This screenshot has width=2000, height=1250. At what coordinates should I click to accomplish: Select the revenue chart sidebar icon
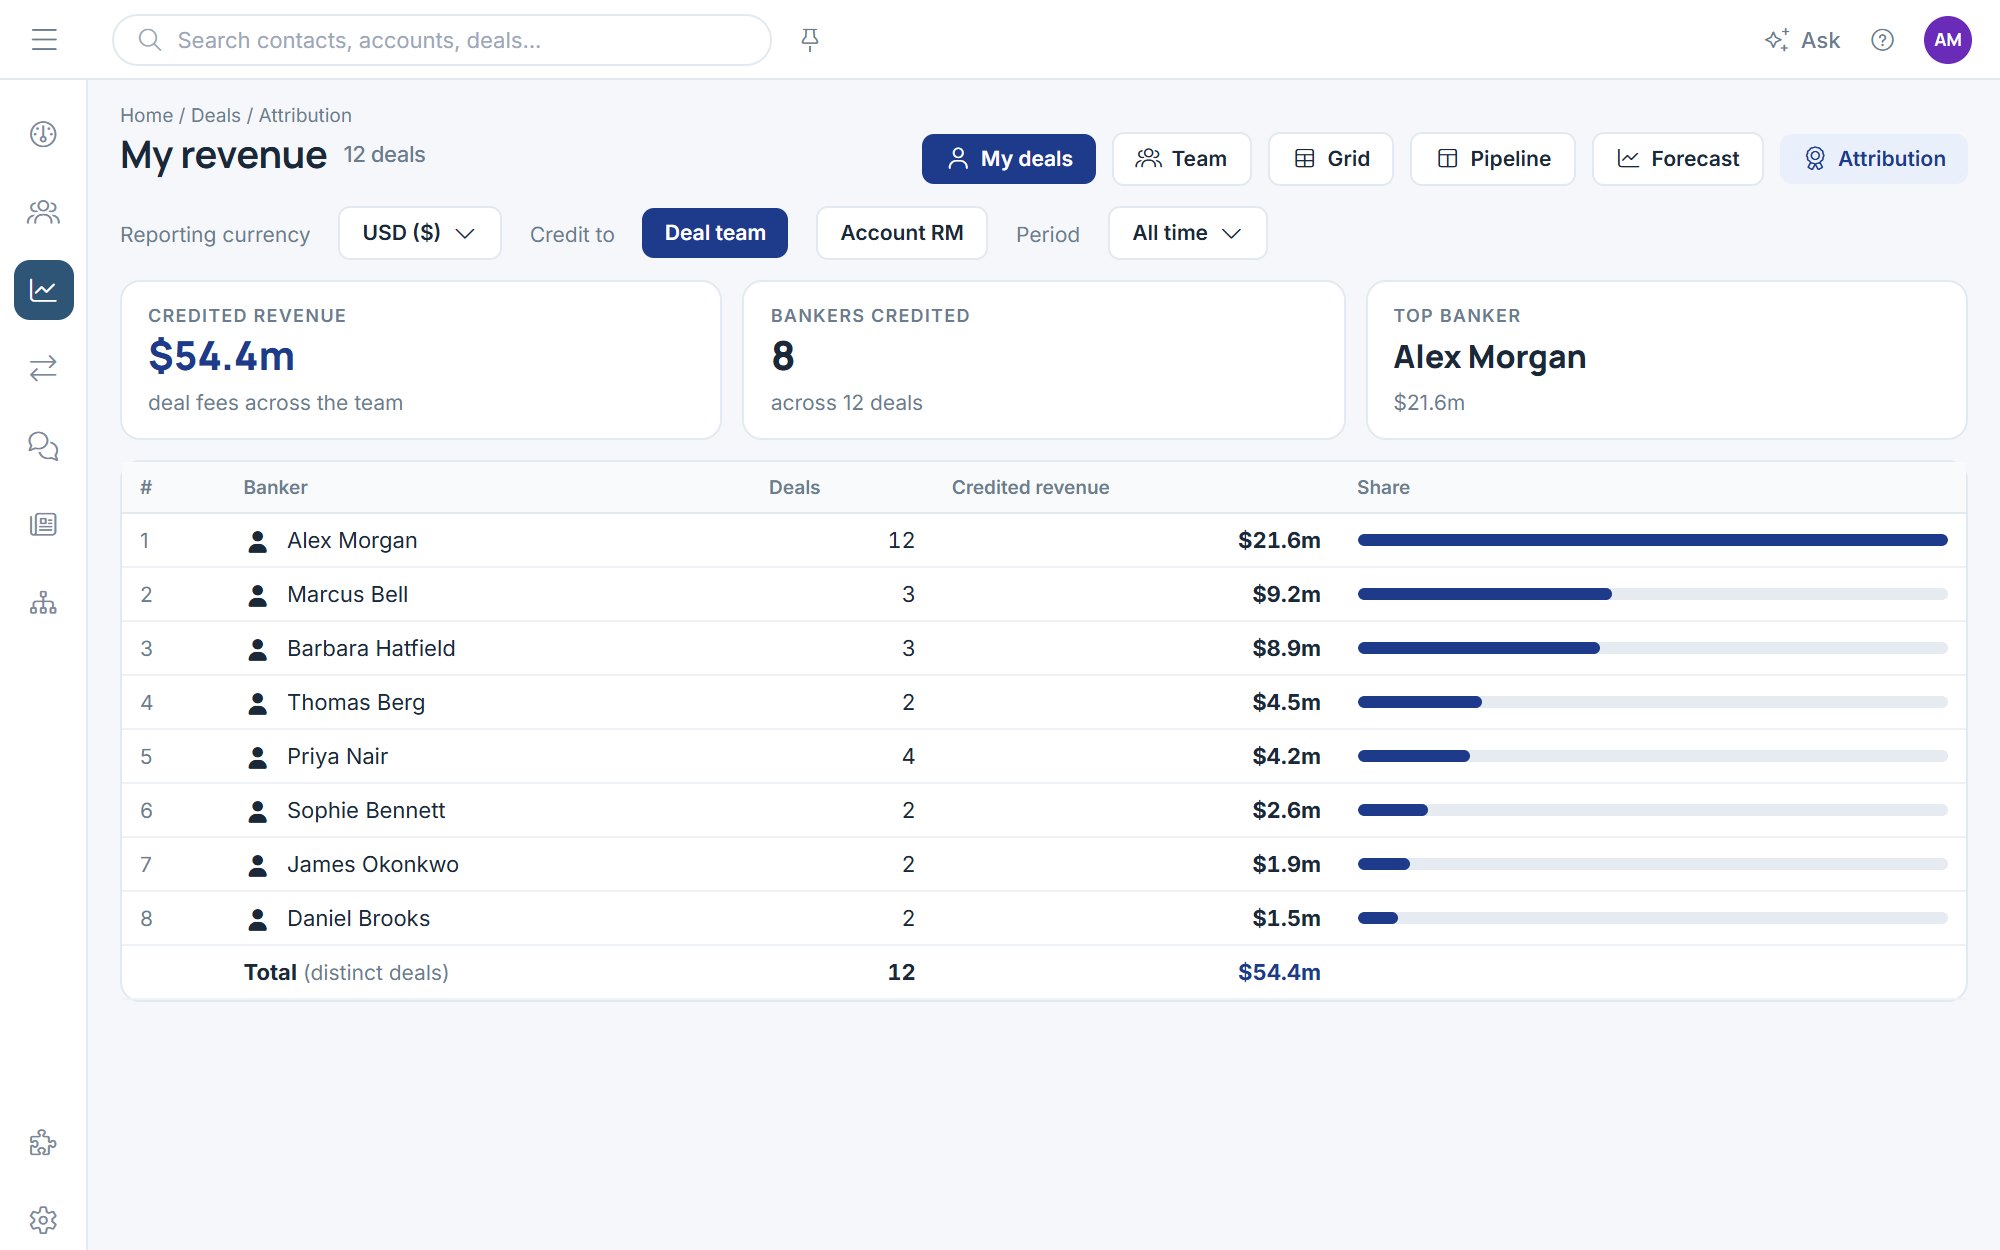click(x=43, y=290)
